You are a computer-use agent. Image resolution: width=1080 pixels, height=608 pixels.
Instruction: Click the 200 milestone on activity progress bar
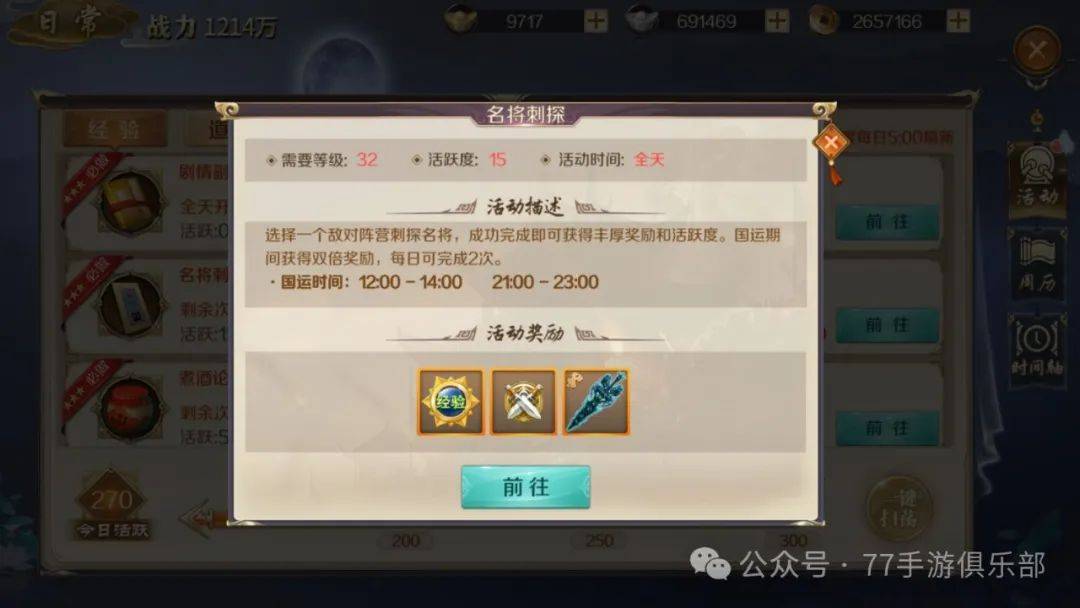(406, 541)
